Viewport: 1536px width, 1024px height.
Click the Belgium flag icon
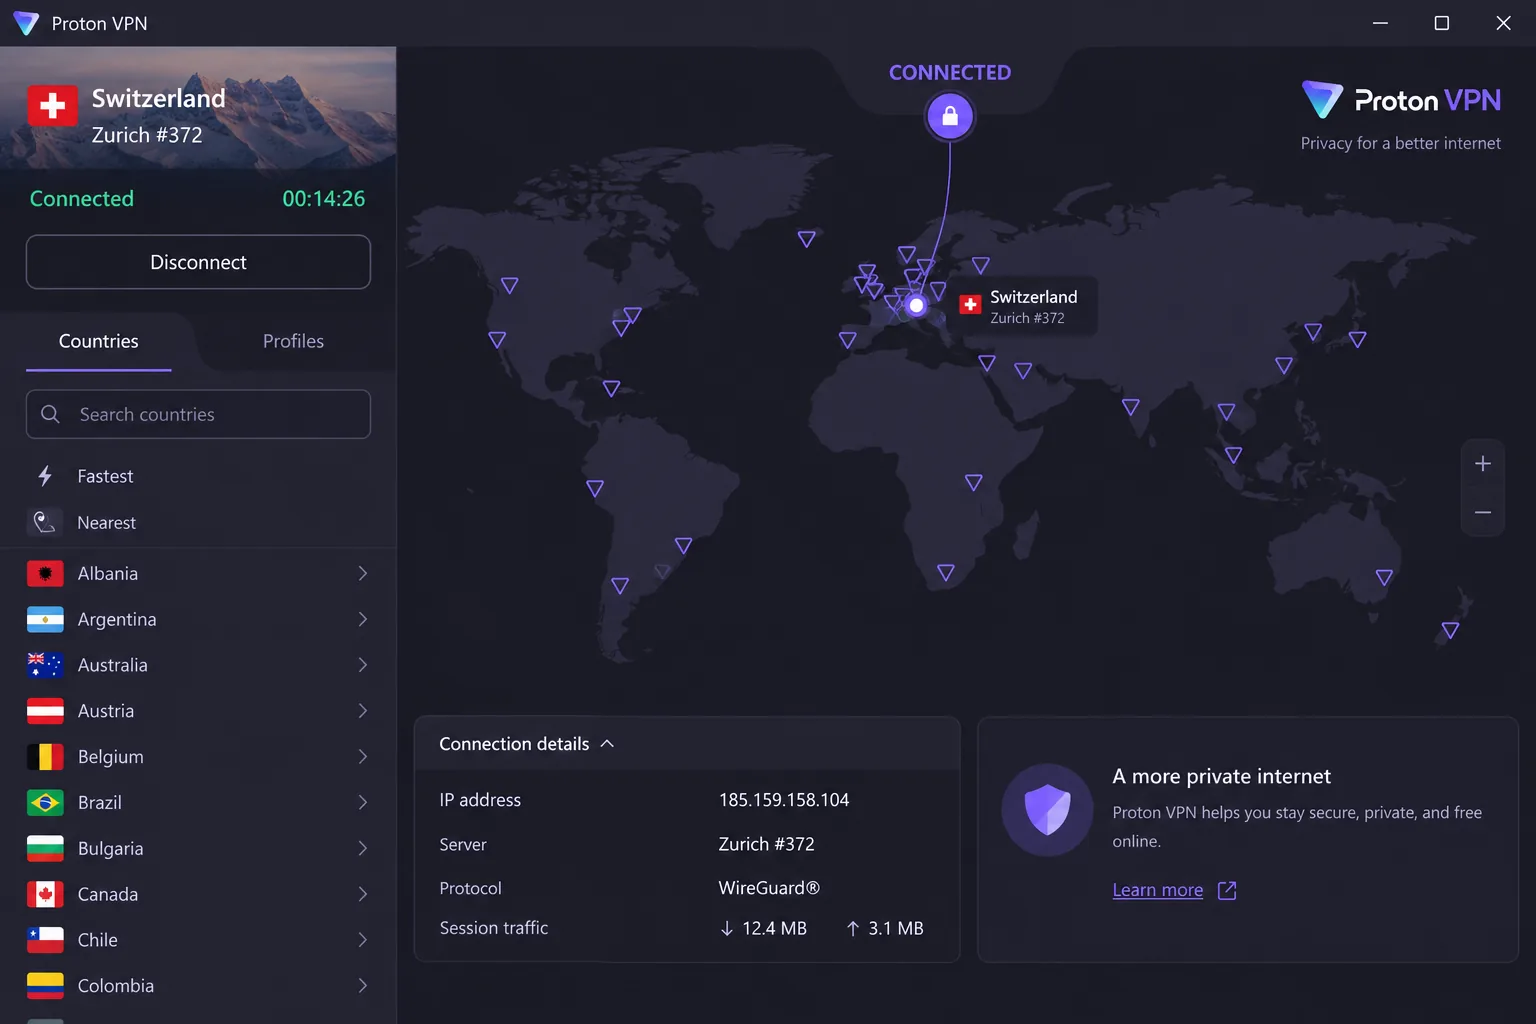pyautogui.click(x=45, y=757)
